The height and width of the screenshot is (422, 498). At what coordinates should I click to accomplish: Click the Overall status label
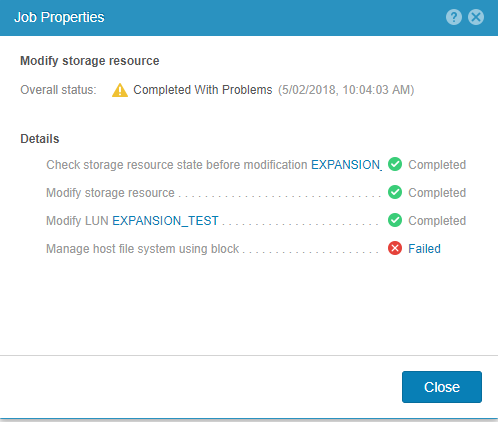58,90
